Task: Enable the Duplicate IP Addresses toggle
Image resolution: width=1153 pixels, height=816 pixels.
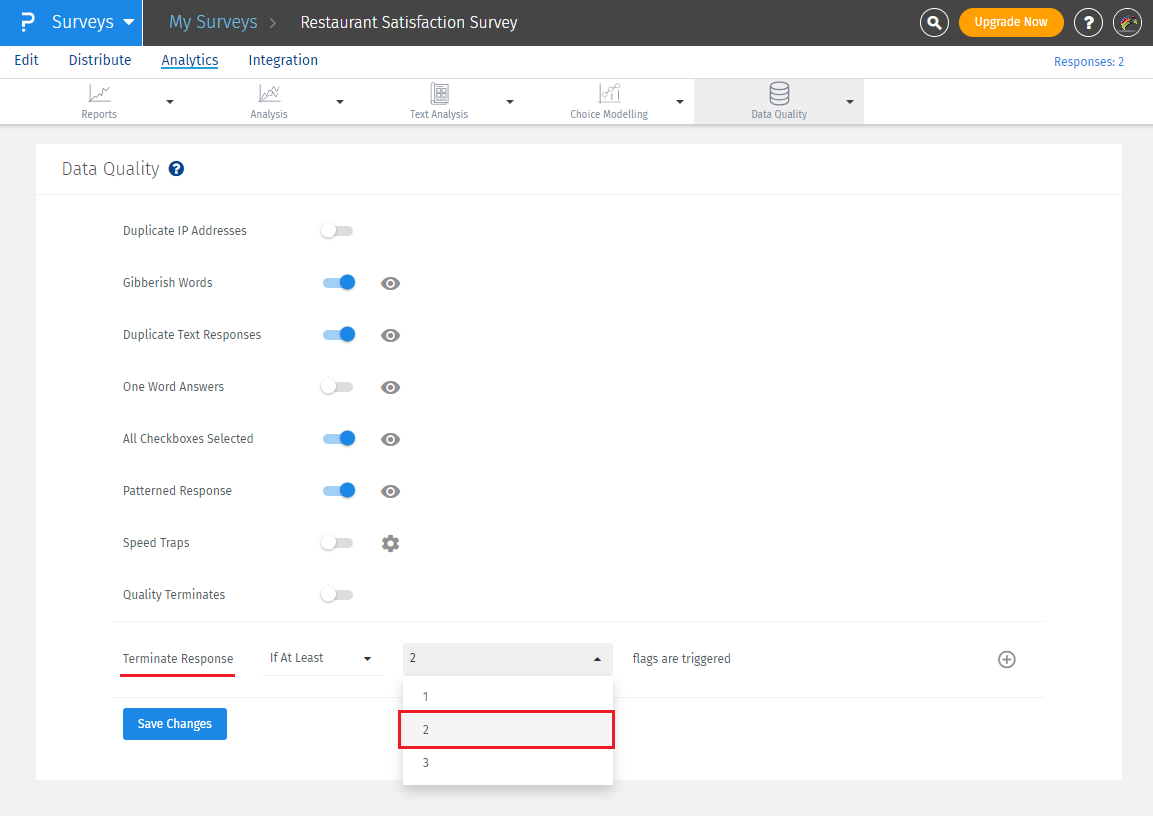Action: click(337, 231)
